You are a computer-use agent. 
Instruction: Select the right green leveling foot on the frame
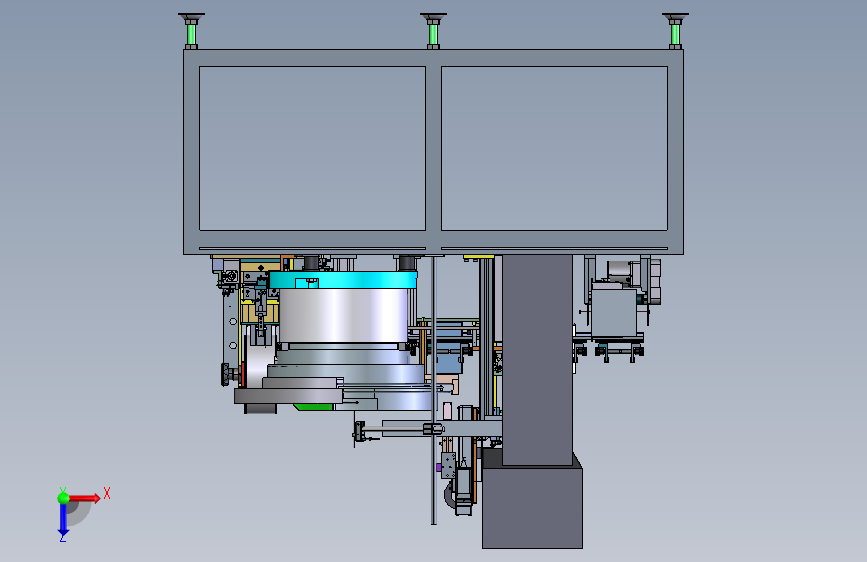point(675,32)
